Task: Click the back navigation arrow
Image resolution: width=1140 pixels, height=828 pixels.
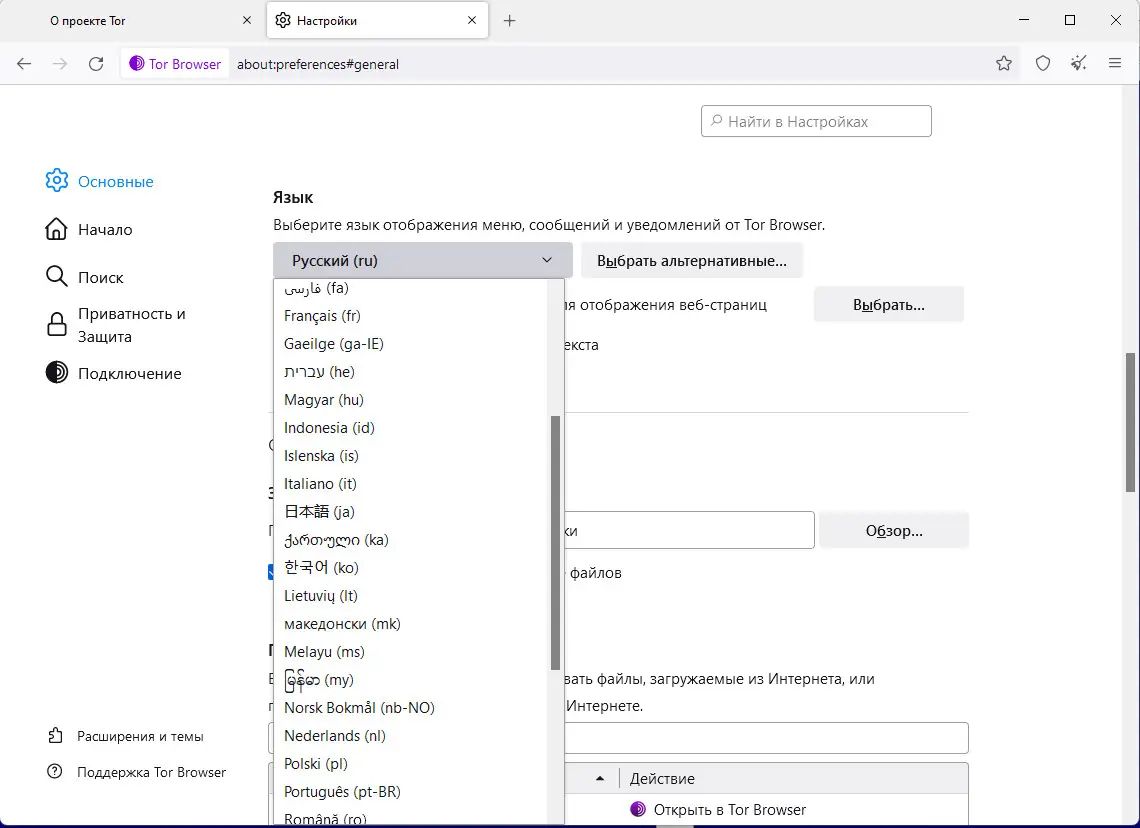Action: click(x=24, y=64)
